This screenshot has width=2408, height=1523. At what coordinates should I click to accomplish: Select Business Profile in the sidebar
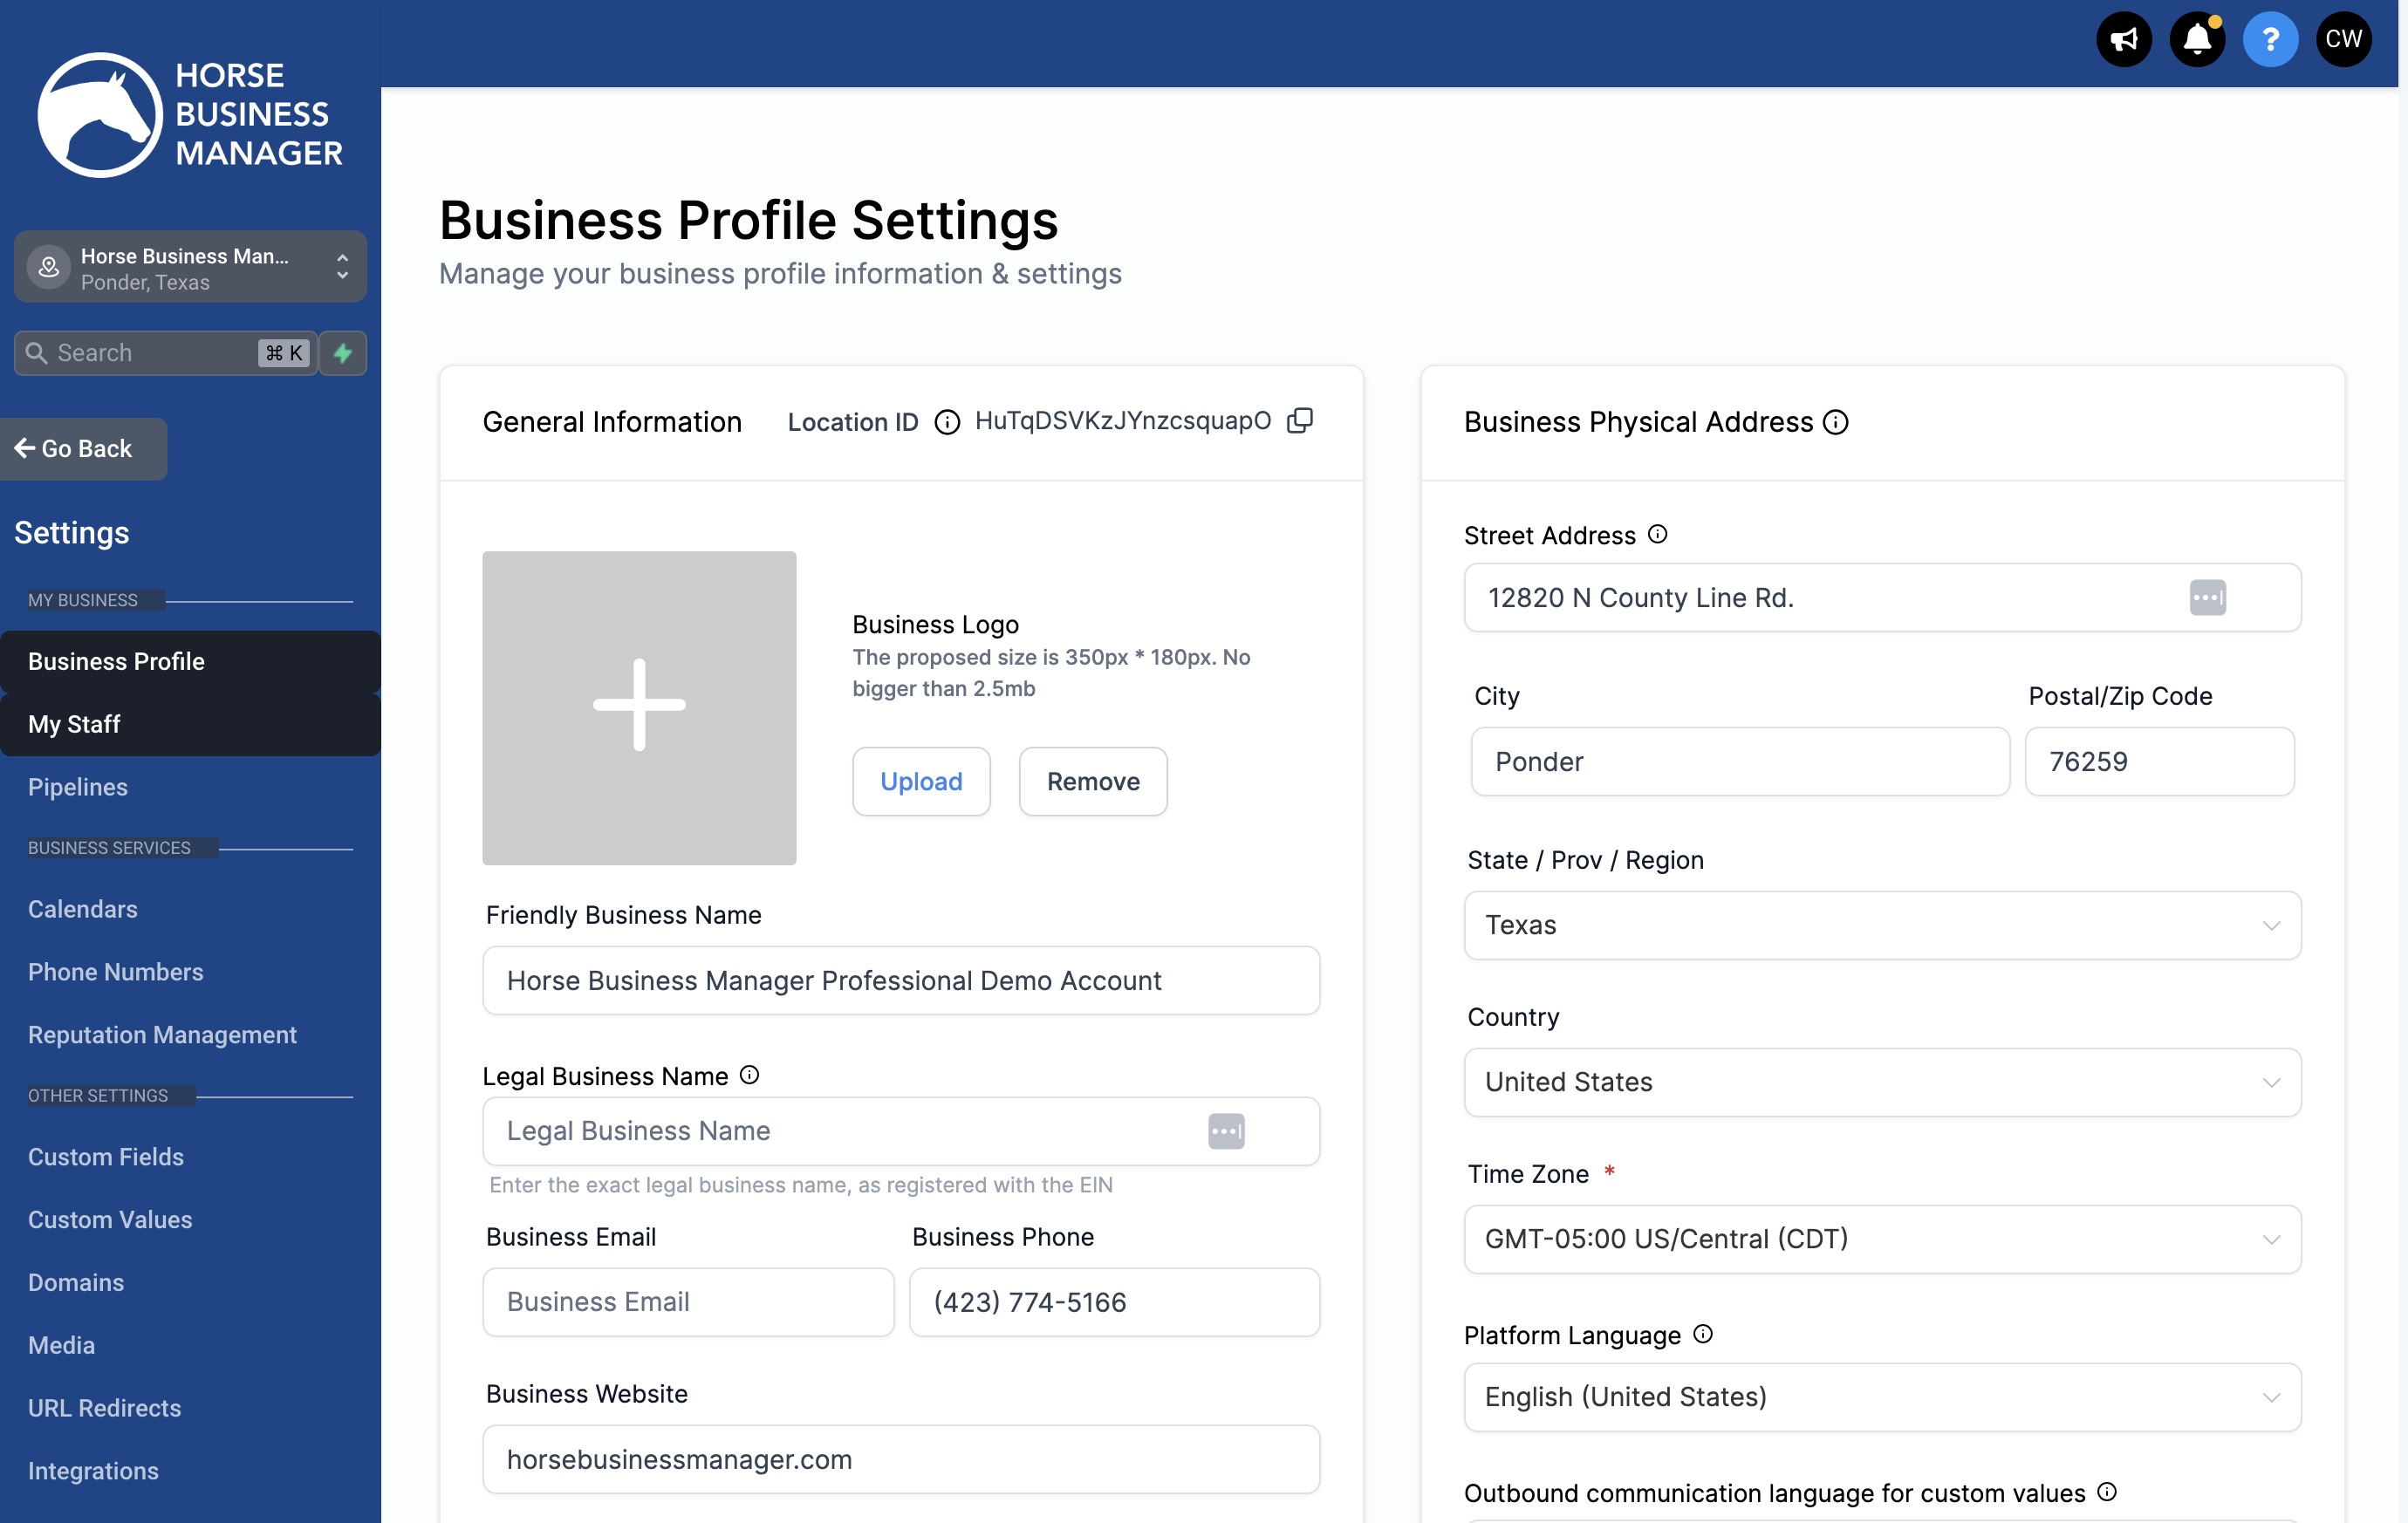(x=190, y=661)
